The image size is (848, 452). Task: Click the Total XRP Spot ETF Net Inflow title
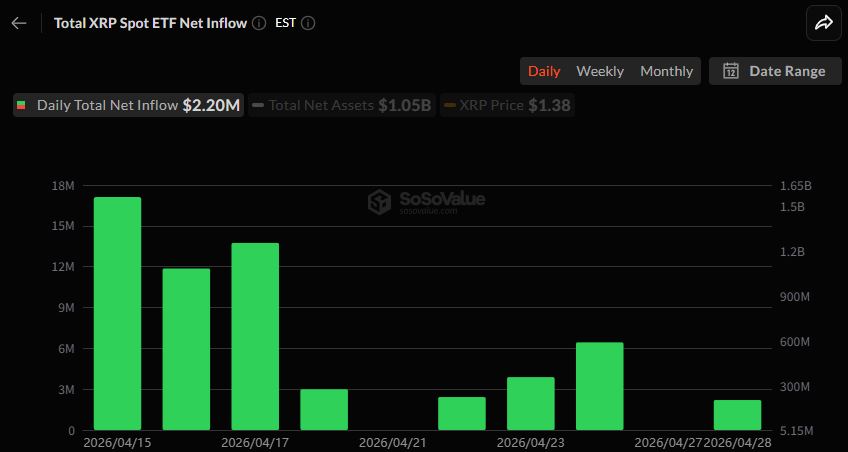pos(150,23)
